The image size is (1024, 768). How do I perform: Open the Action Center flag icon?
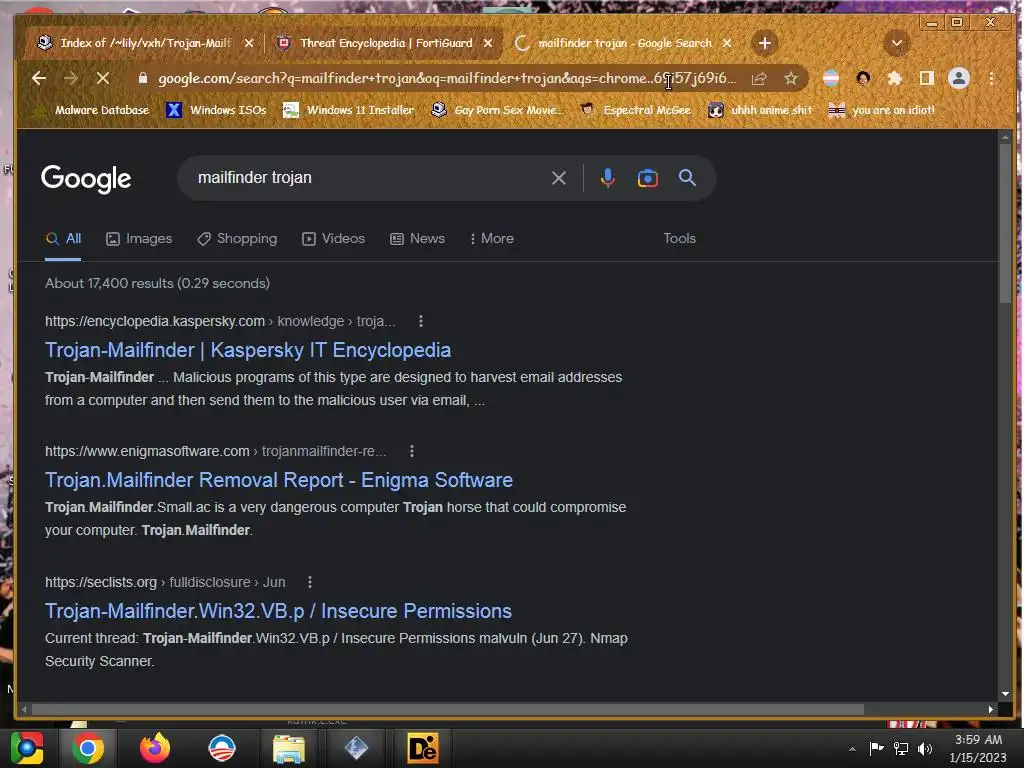coord(876,748)
